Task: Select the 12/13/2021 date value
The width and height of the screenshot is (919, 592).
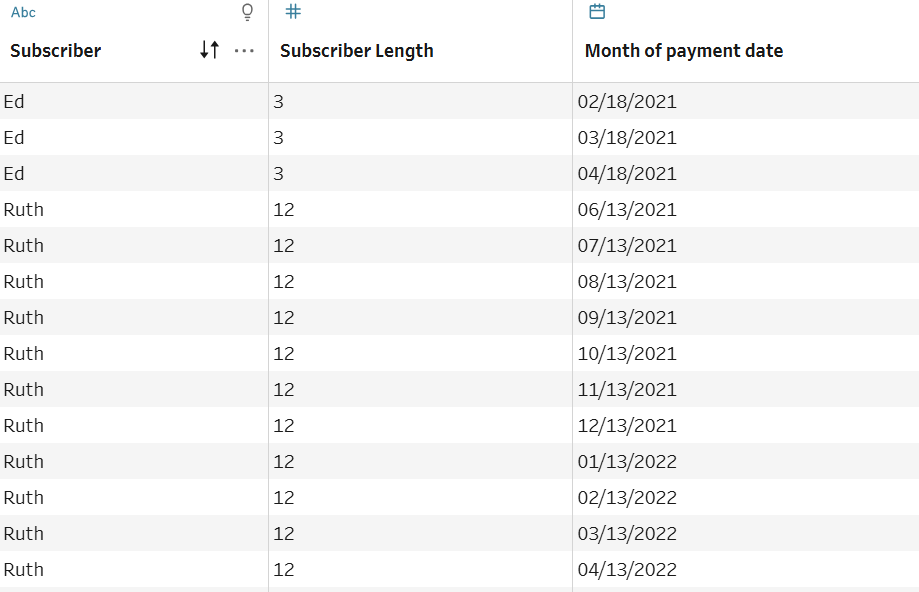Action: (x=627, y=426)
